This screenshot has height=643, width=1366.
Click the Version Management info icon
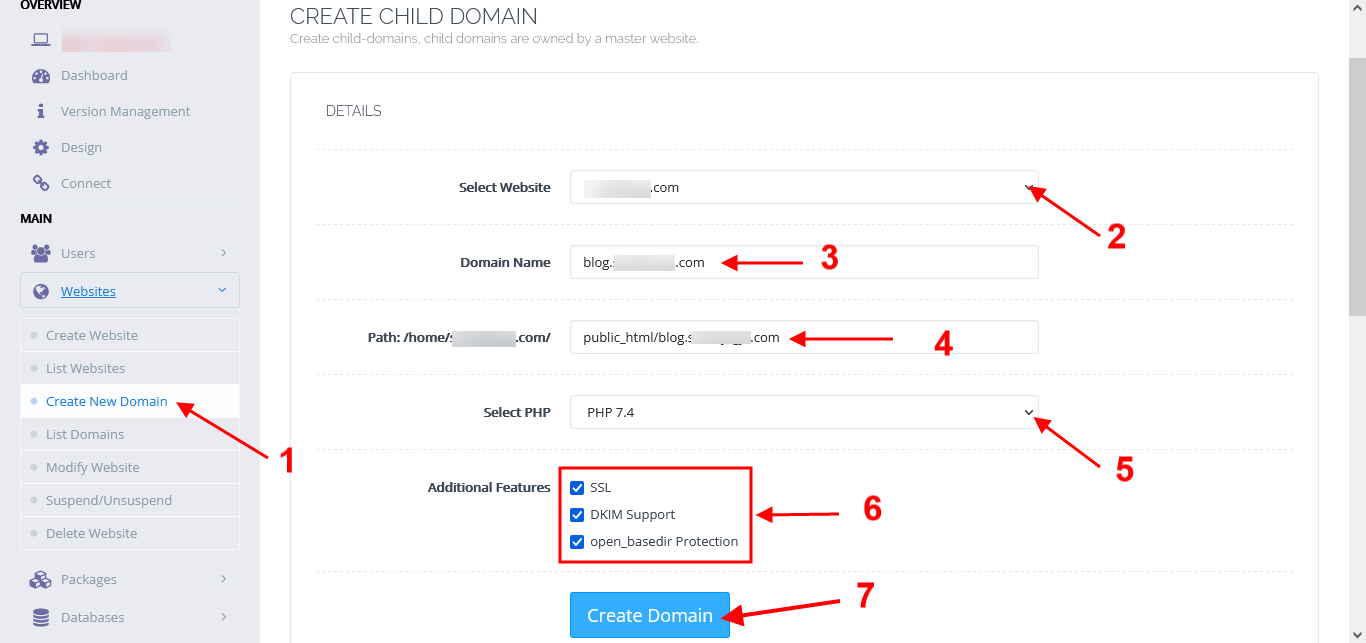(x=41, y=111)
